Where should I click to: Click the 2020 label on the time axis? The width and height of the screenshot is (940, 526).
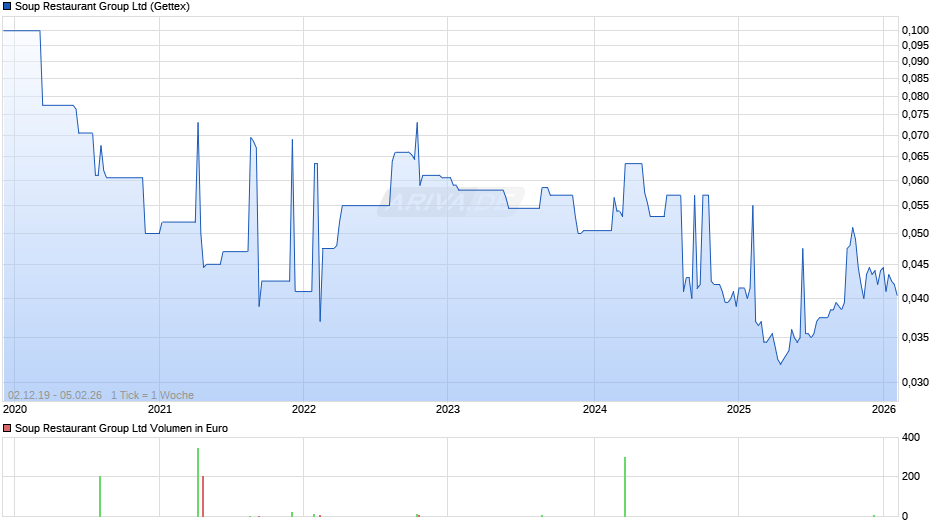click(15, 409)
